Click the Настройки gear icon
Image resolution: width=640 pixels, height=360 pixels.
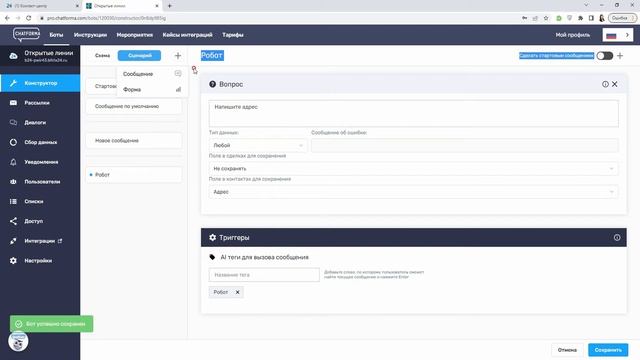pyautogui.click(x=13, y=260)
